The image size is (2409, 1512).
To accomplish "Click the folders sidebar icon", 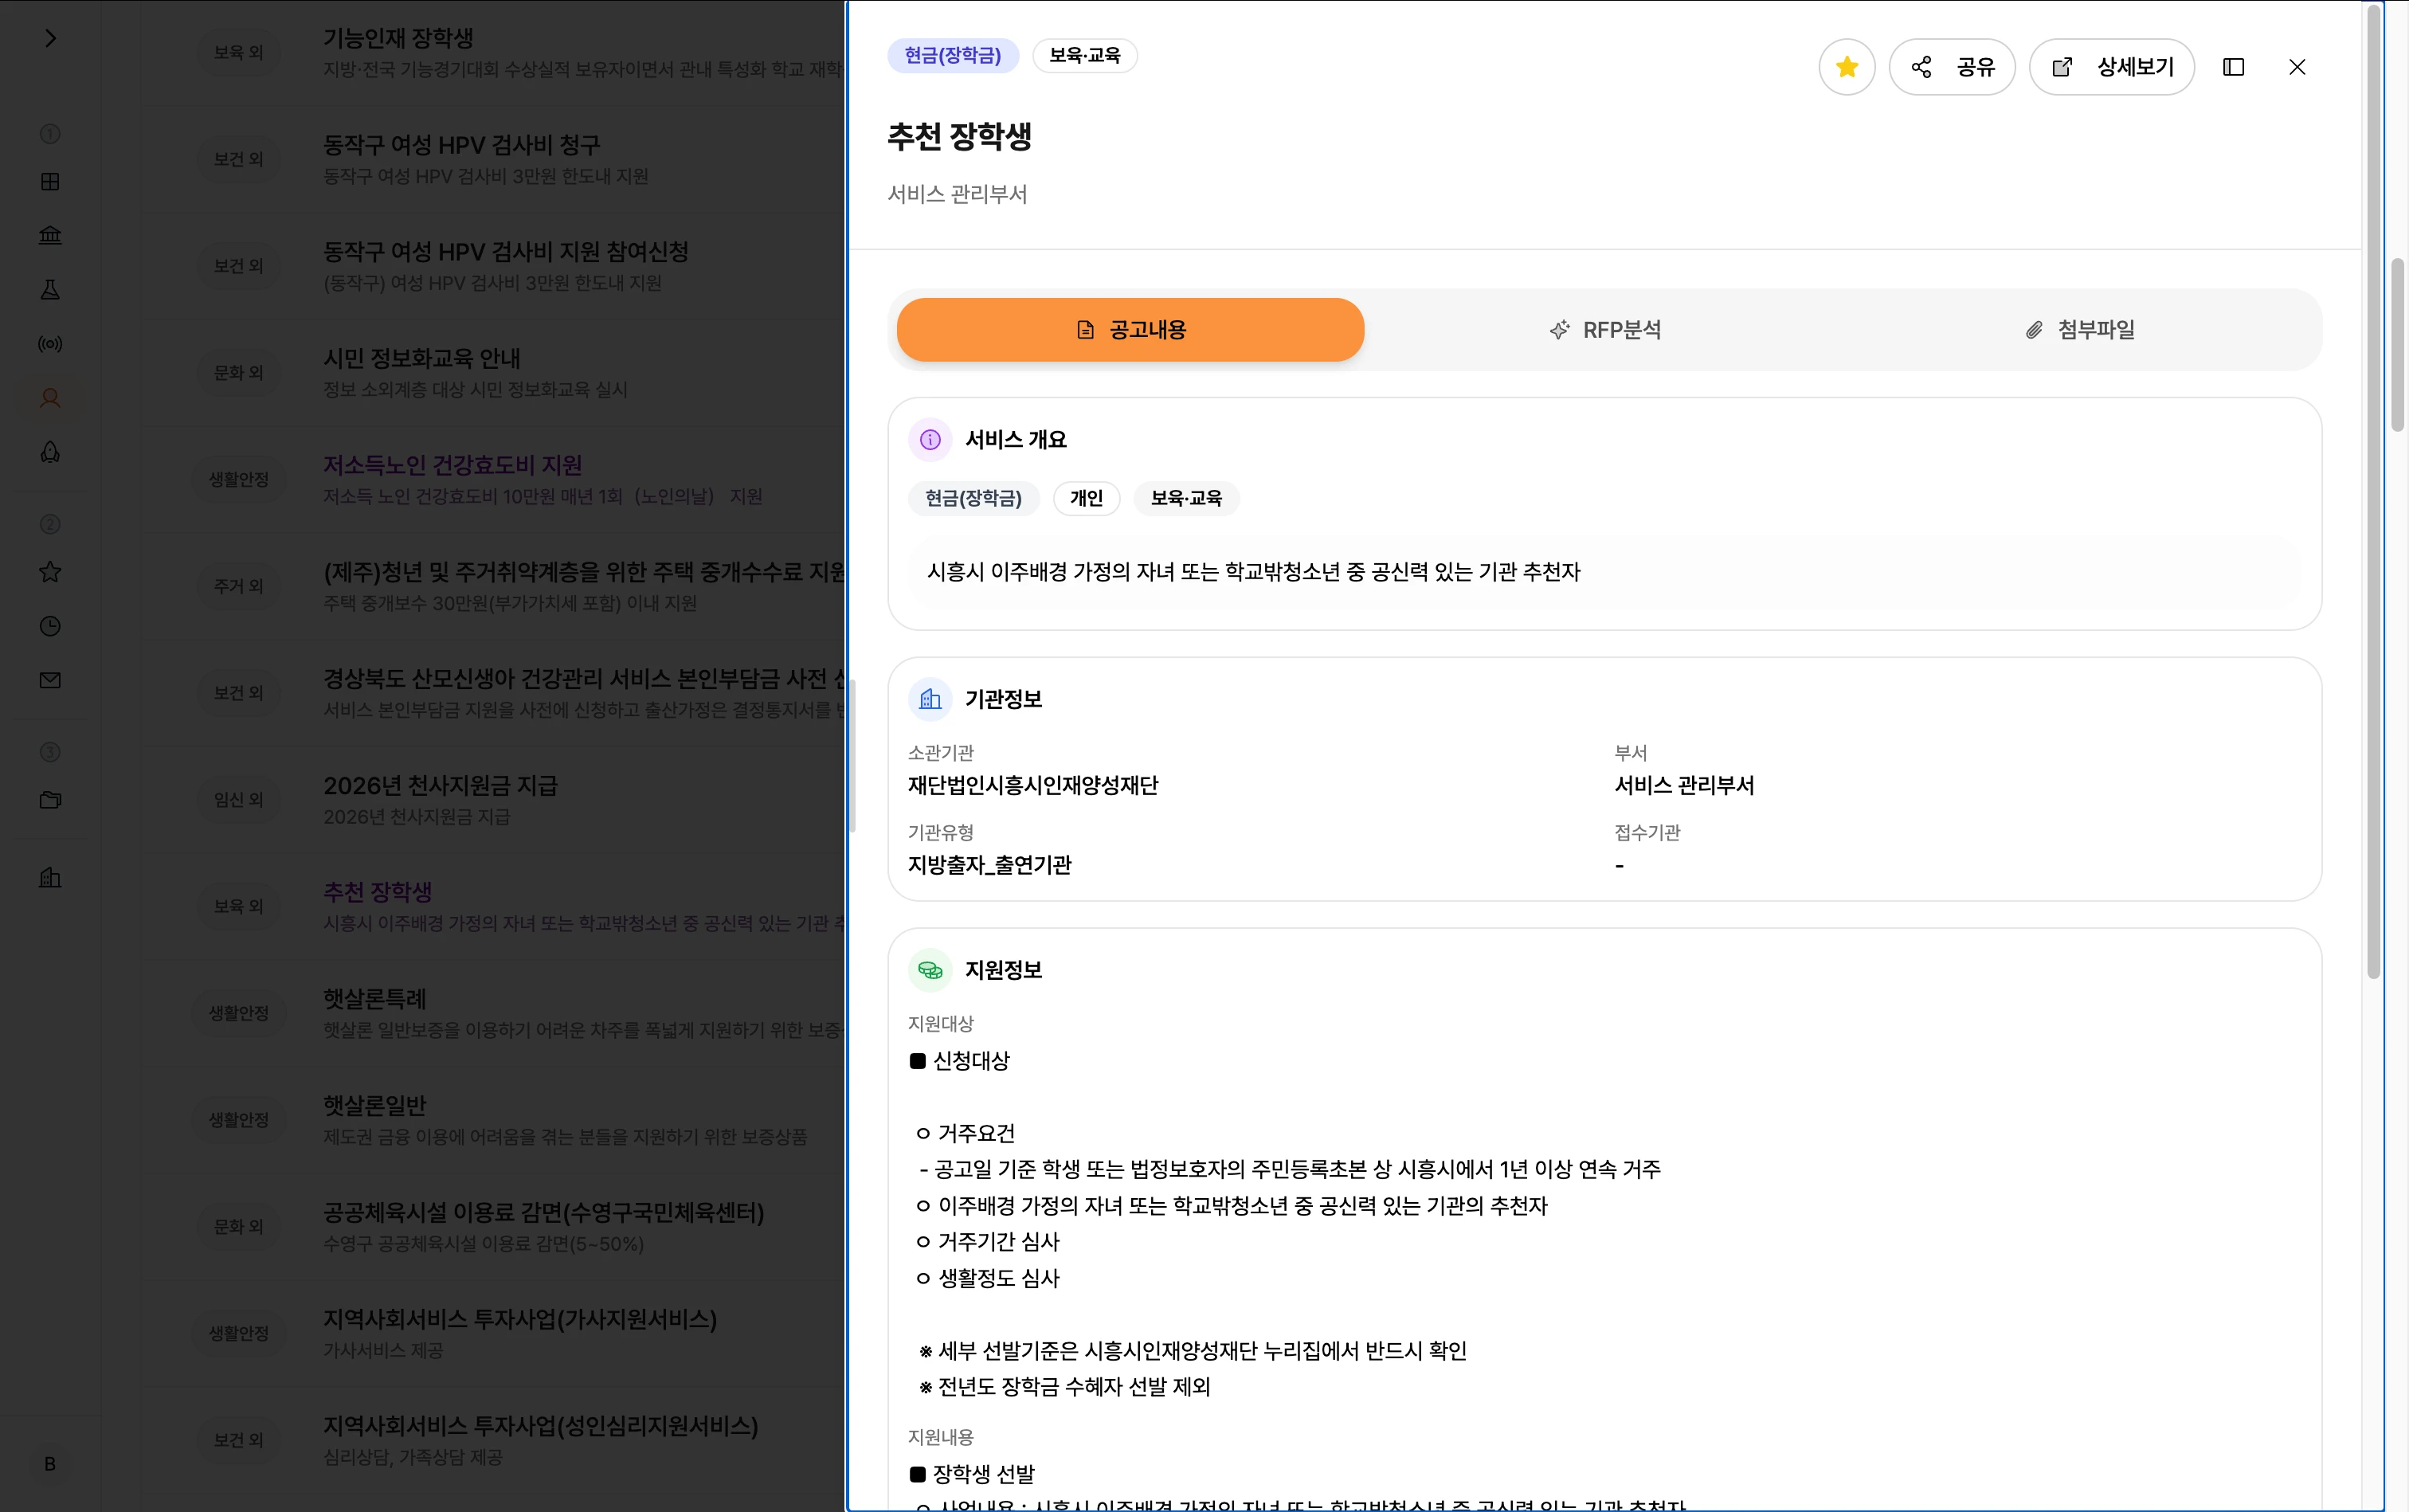I will click(50, 799).
